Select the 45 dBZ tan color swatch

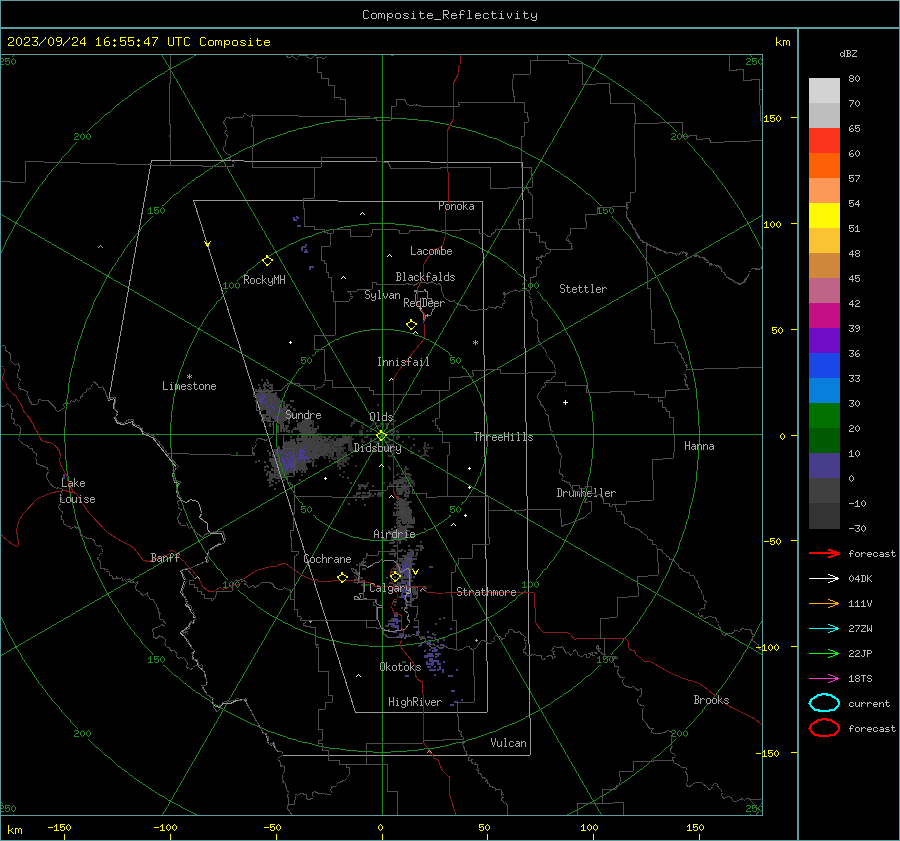click(824, 265)
